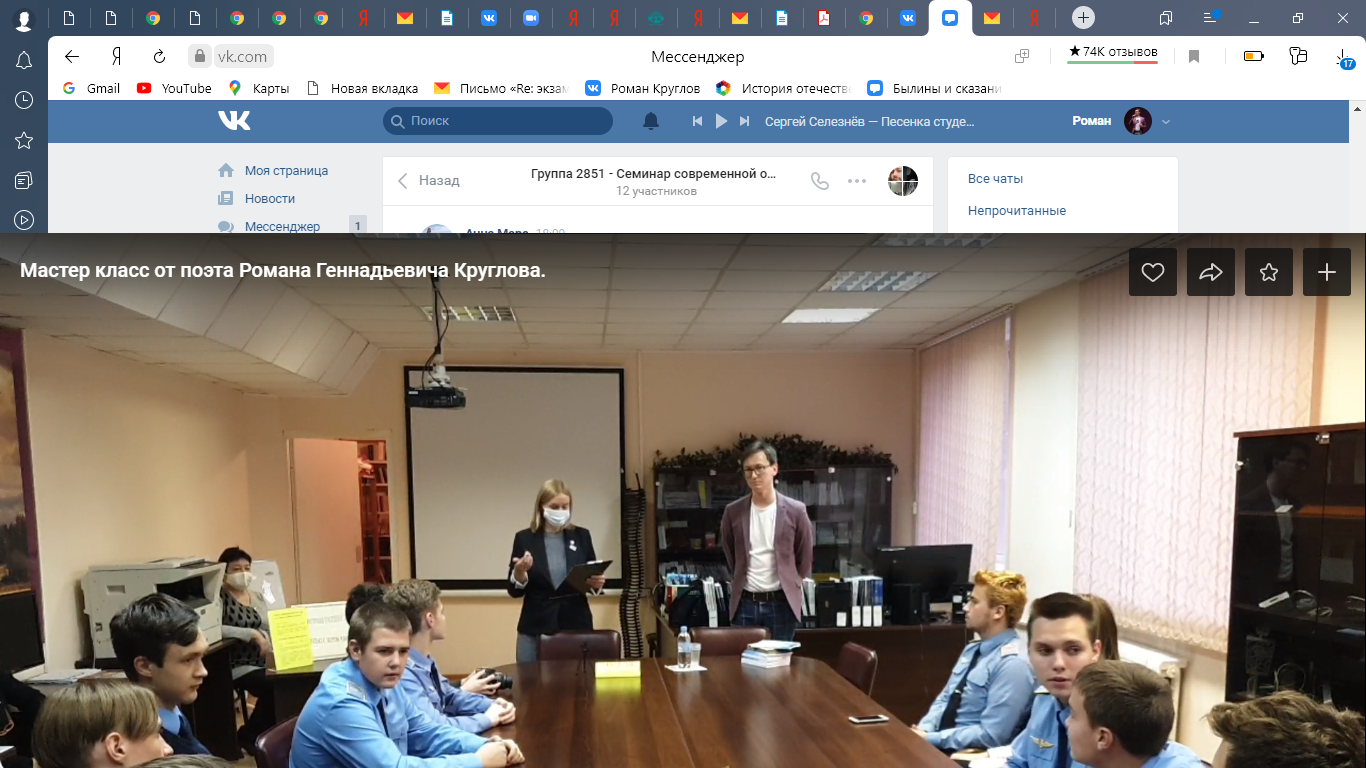The width and height of the screenshot is (1366, 768).
Task: Open the История отечества bookmark
Action: coord(783,88)
